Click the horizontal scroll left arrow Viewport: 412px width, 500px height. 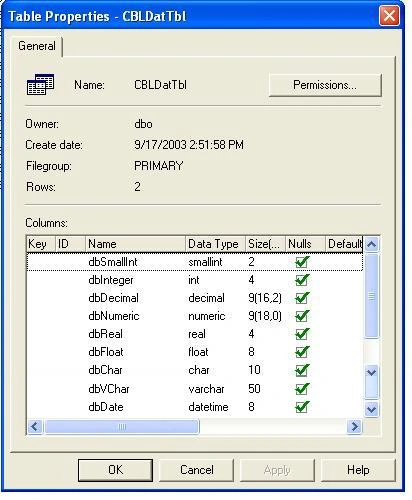35,426
